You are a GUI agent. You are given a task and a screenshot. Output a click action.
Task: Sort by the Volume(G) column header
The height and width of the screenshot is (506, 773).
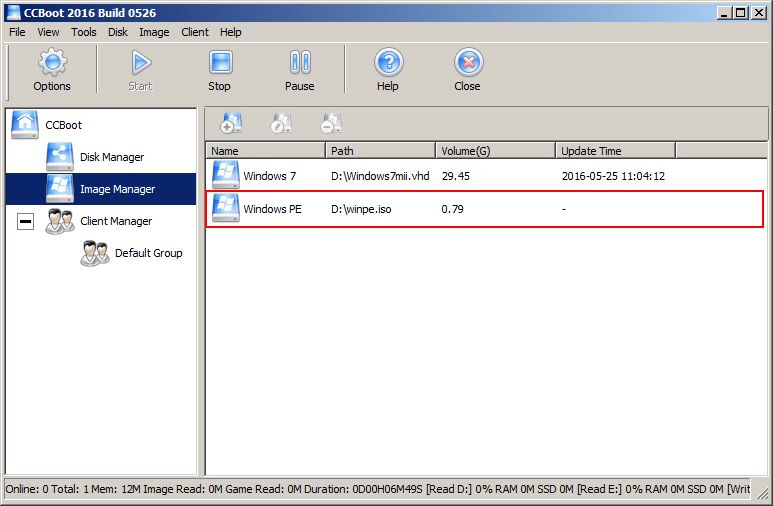495,150
